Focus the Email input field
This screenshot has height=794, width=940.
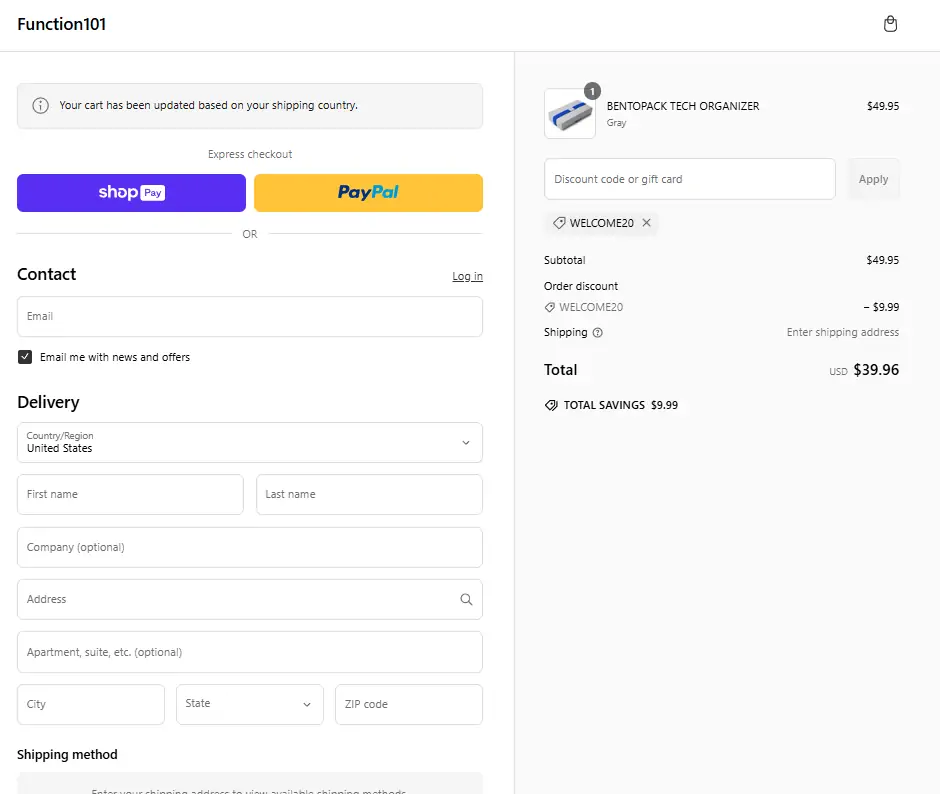pyautogui.click(x=250, y=316)
